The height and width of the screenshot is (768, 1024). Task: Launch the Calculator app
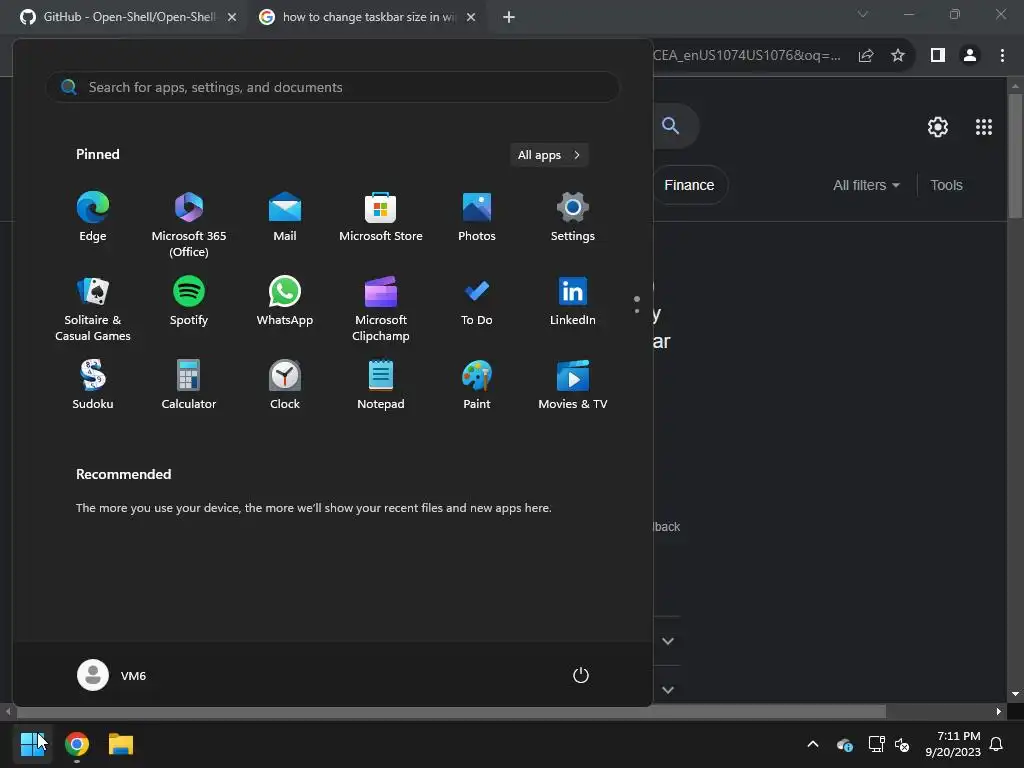click(189, 385)
